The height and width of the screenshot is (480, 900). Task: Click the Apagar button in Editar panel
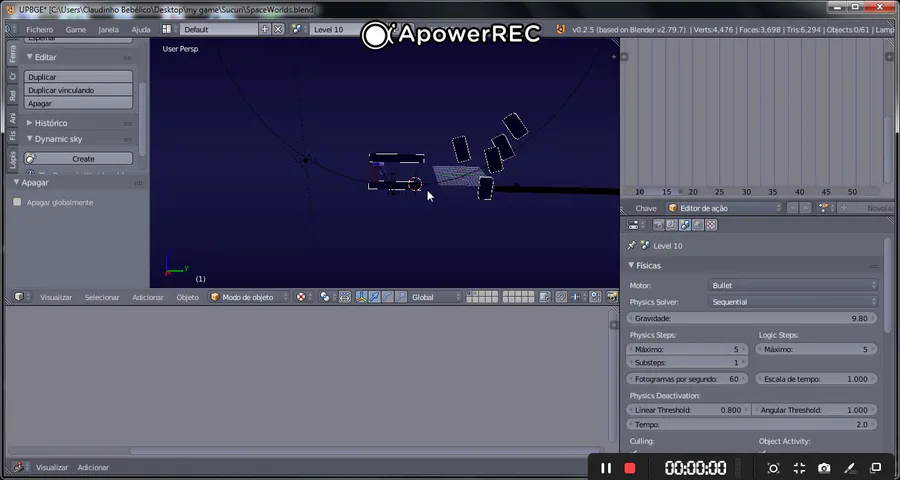(x=78, y=103)
